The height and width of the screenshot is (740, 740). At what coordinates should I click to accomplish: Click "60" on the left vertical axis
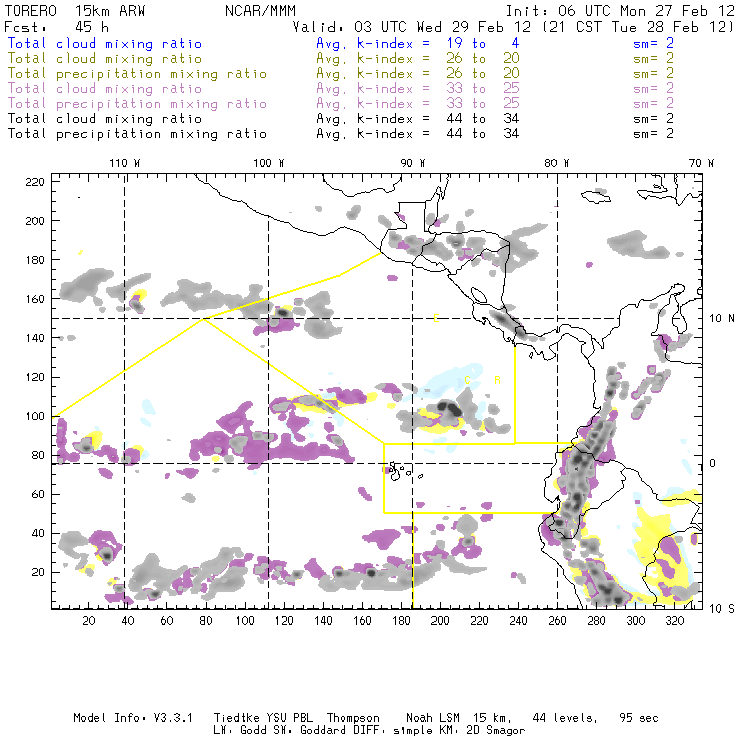(38, 494)
